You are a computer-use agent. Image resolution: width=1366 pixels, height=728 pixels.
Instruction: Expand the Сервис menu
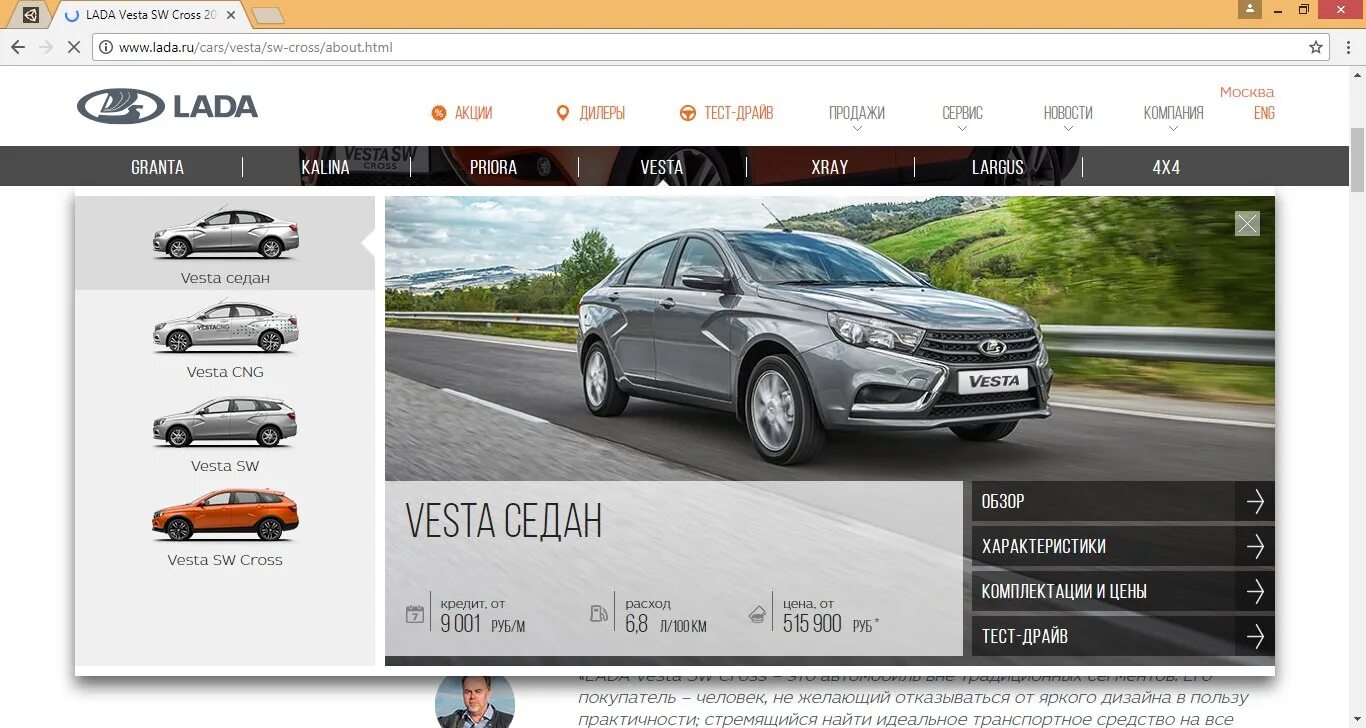pos(962,113)
